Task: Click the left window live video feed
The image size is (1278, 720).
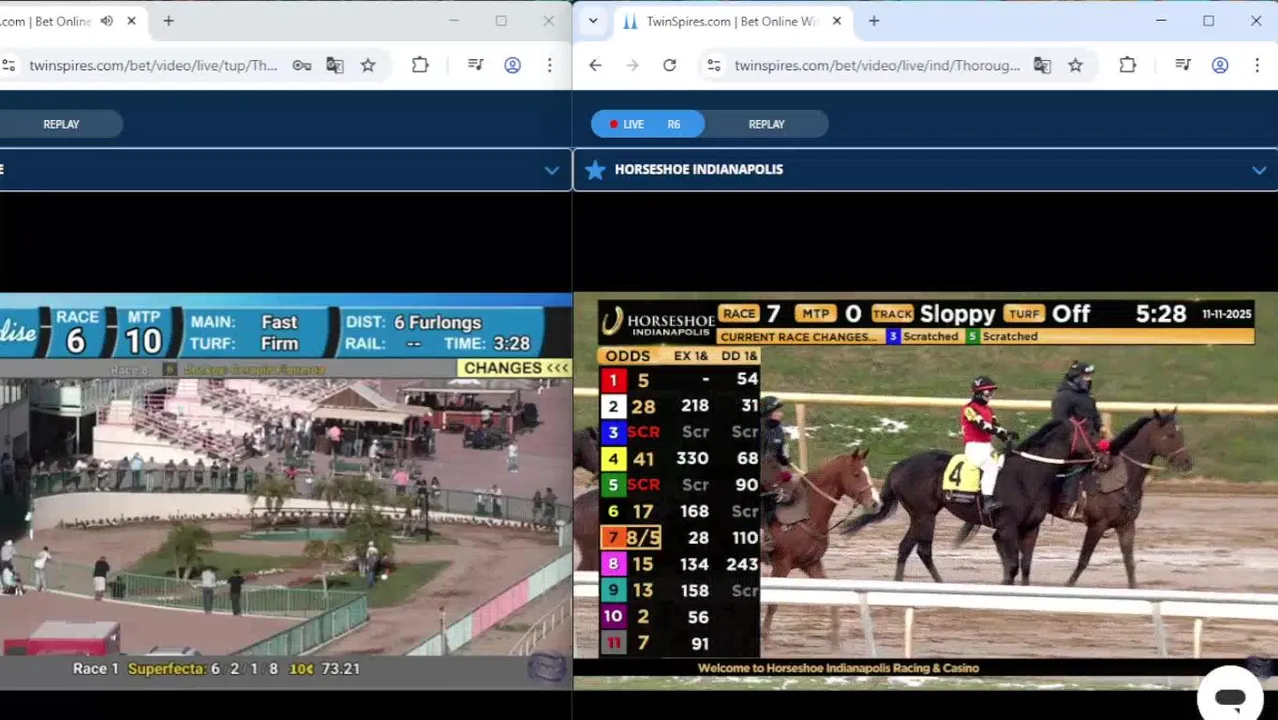Action: coord(286,491)
